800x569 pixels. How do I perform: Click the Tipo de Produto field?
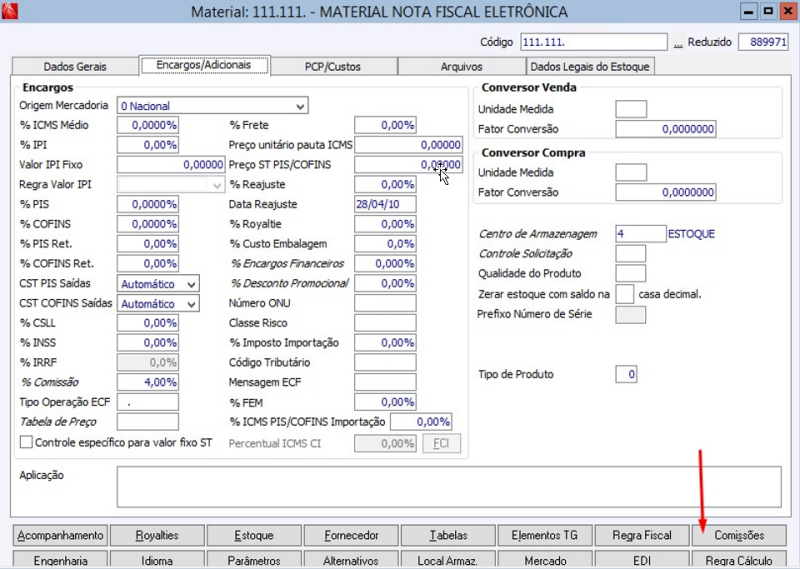[626, 374]
